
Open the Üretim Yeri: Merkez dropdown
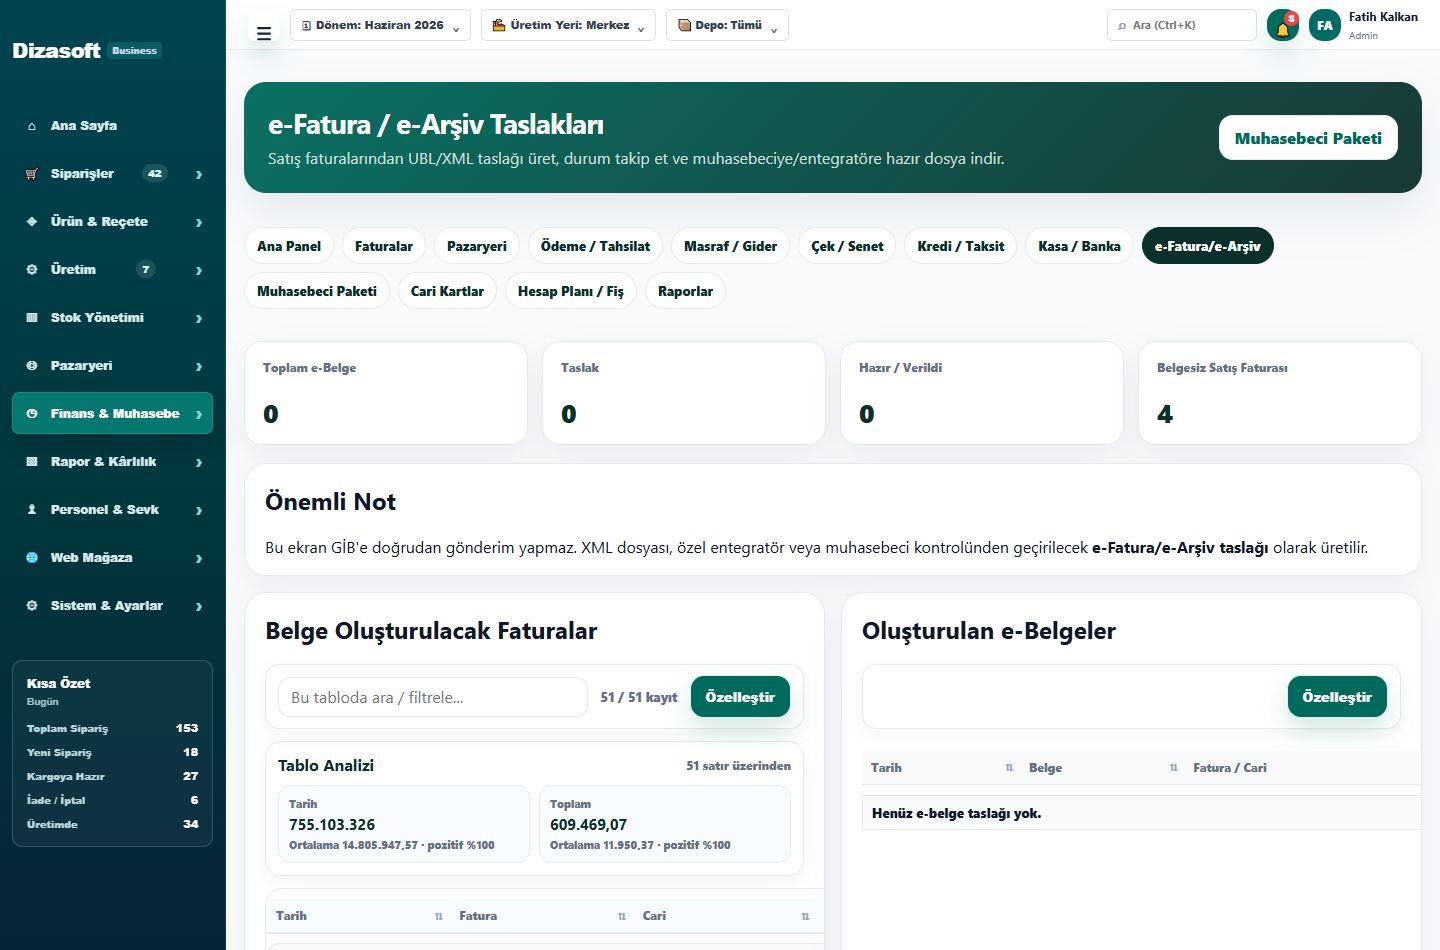point(568,25)
